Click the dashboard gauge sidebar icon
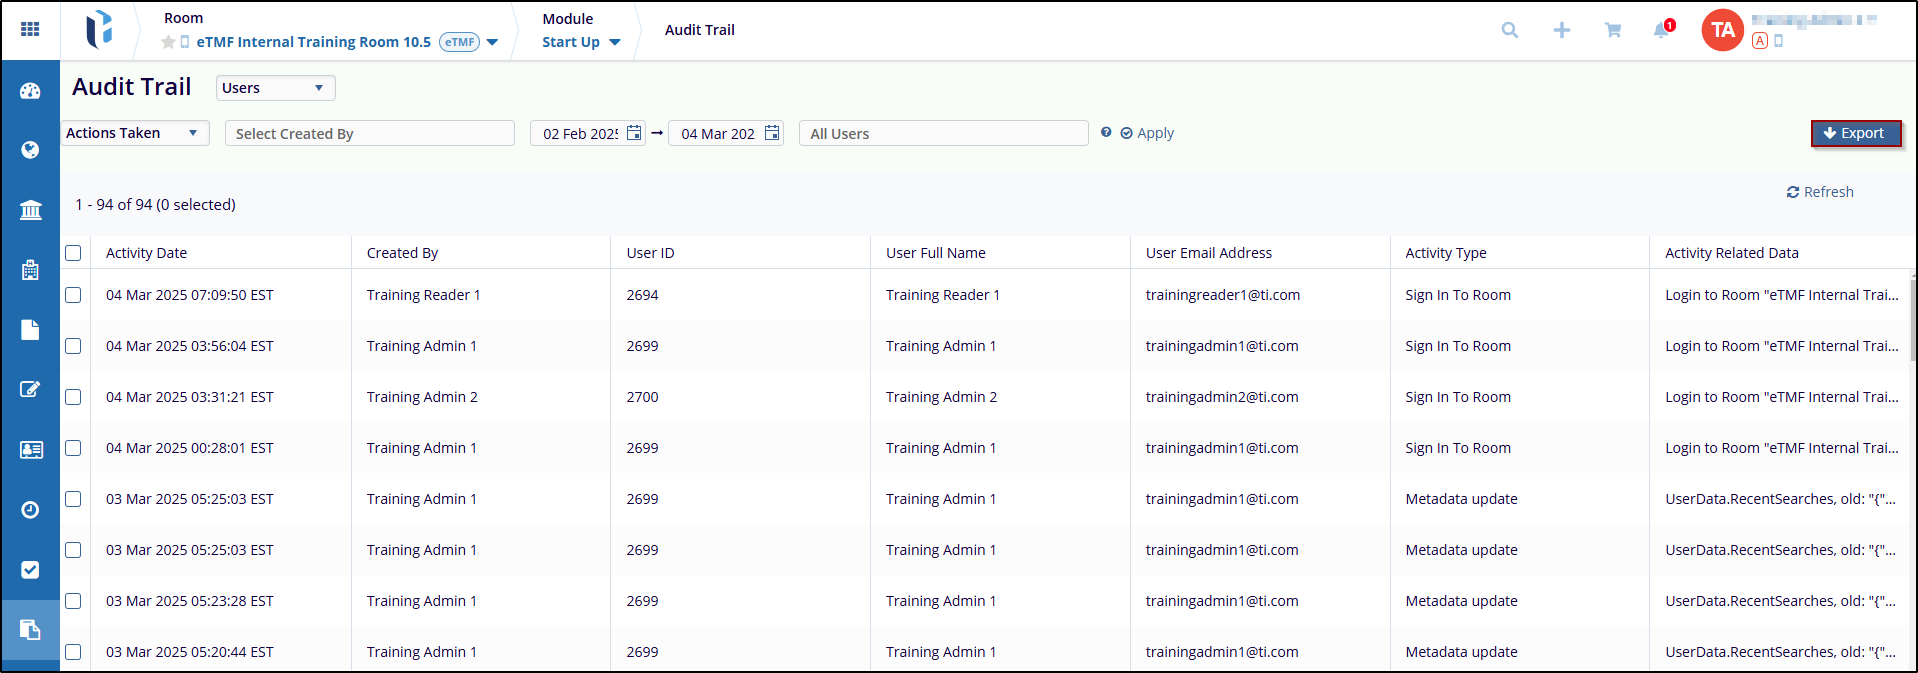The height and width of the screenshot is (673, 1918). (x=30, y=91)
